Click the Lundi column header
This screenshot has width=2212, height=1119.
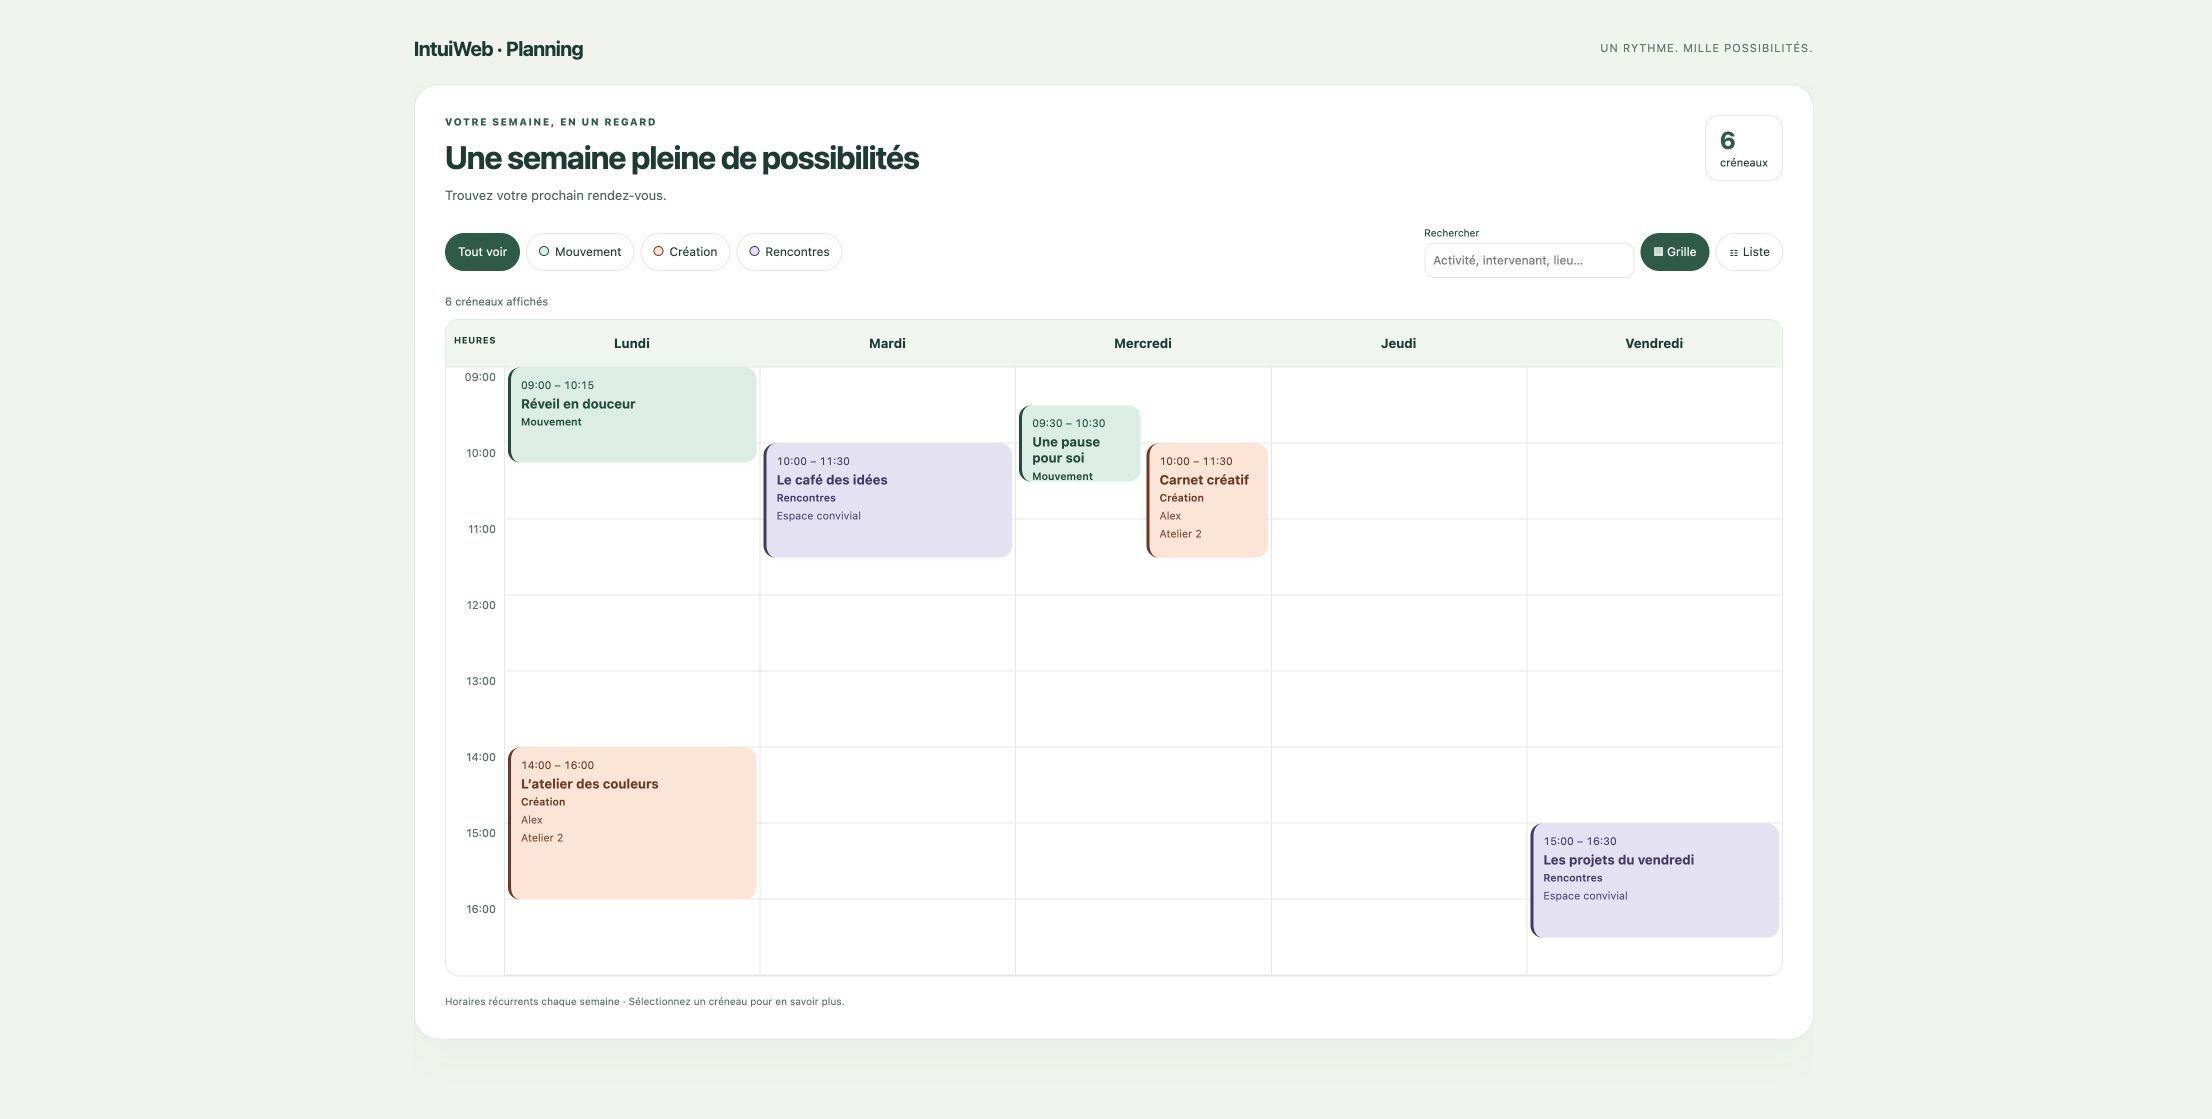coord(632,343)
